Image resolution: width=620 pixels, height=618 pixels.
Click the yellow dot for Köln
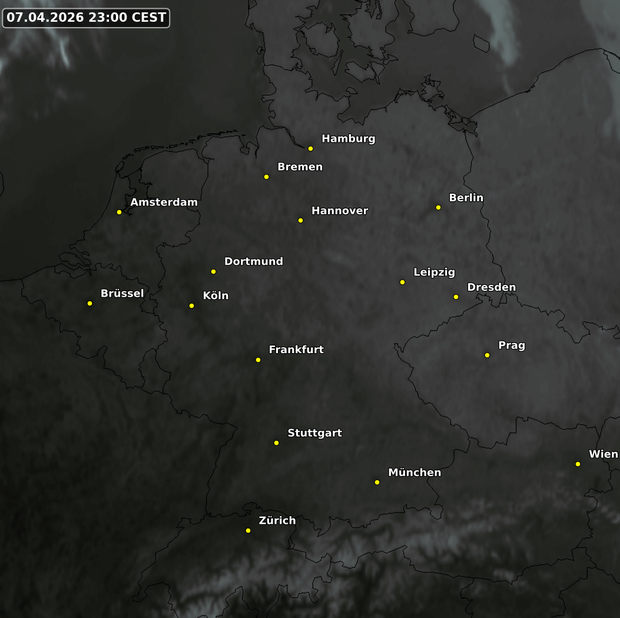[192, 305]
